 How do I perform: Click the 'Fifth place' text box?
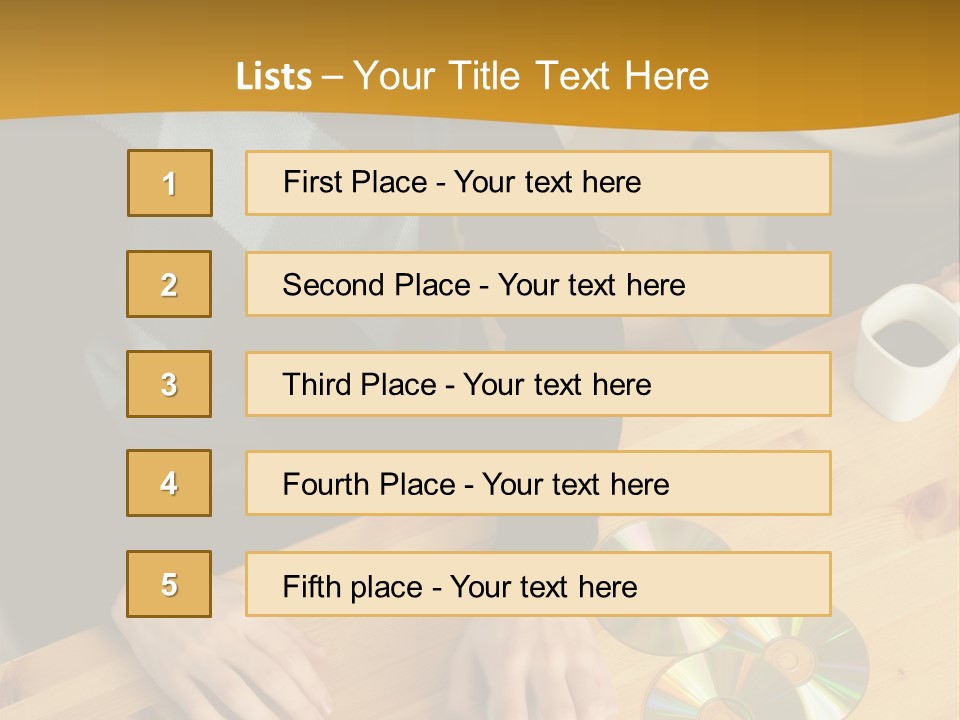[x=538, y=584]
